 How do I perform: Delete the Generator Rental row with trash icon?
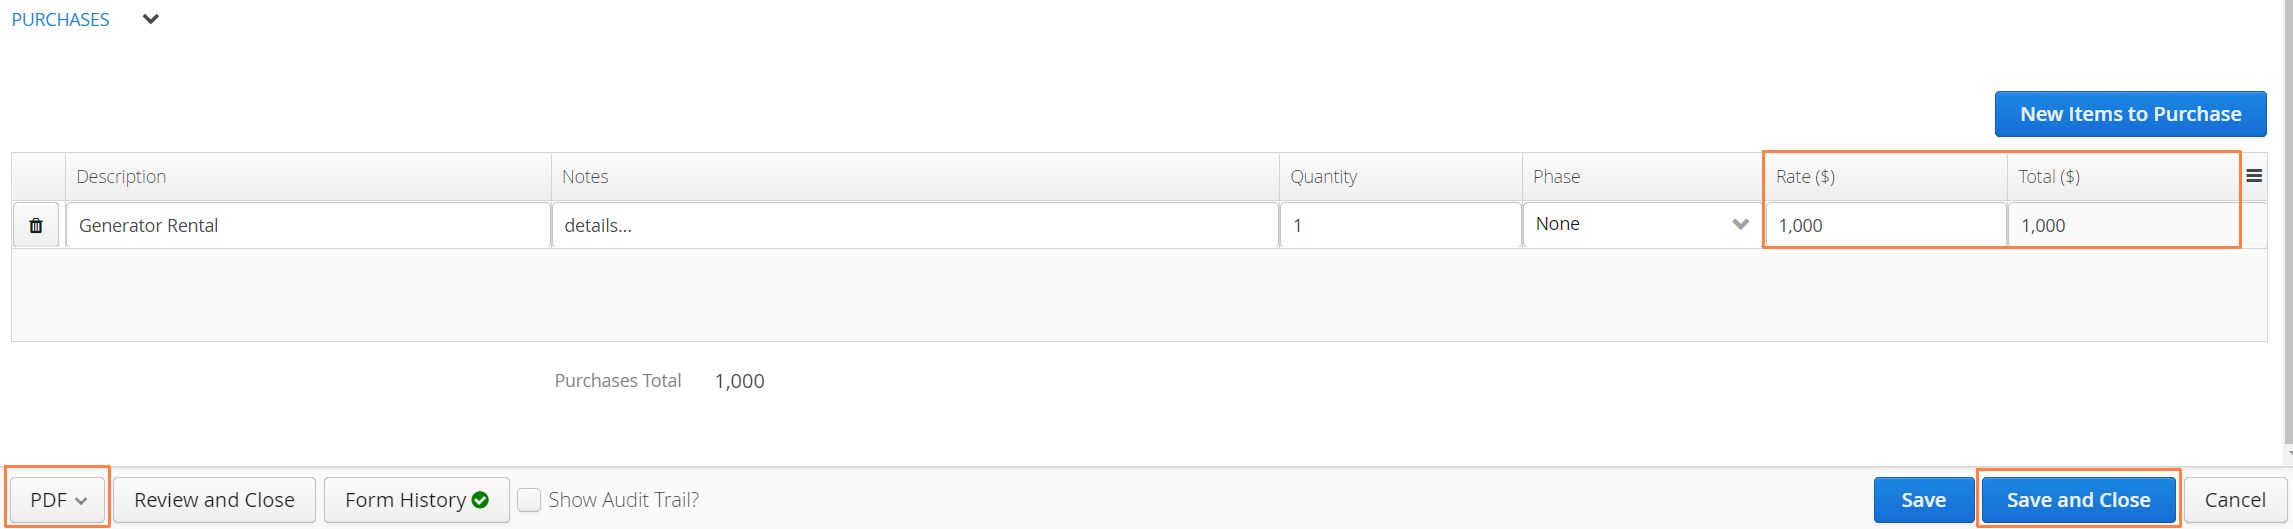(36, 225)
